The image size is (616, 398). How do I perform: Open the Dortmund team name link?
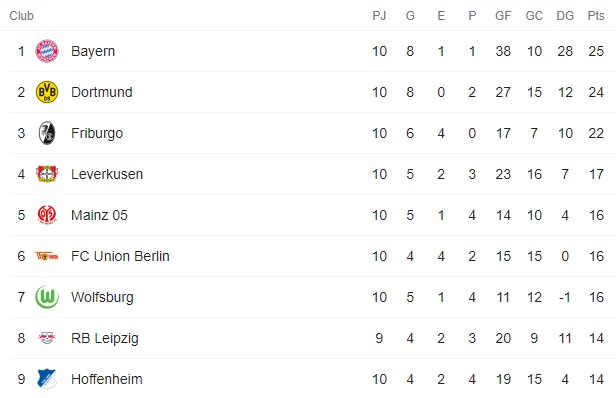point(101,92)
